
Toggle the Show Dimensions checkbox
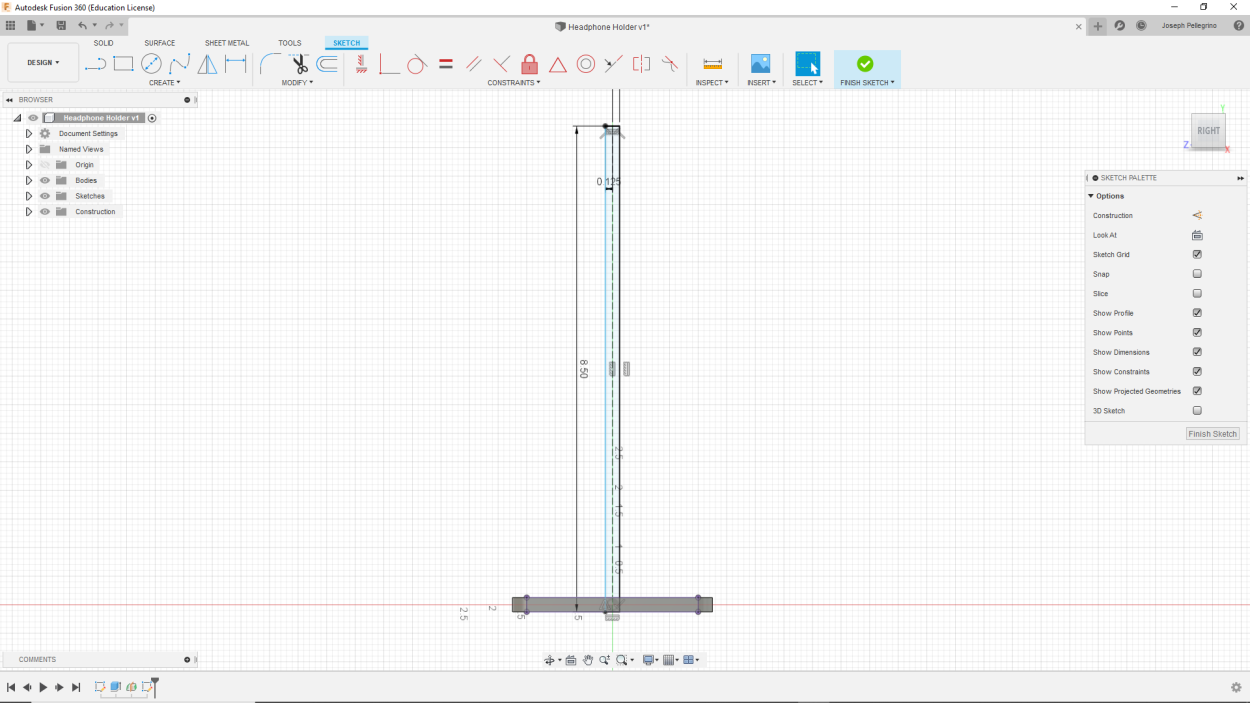1197,352
